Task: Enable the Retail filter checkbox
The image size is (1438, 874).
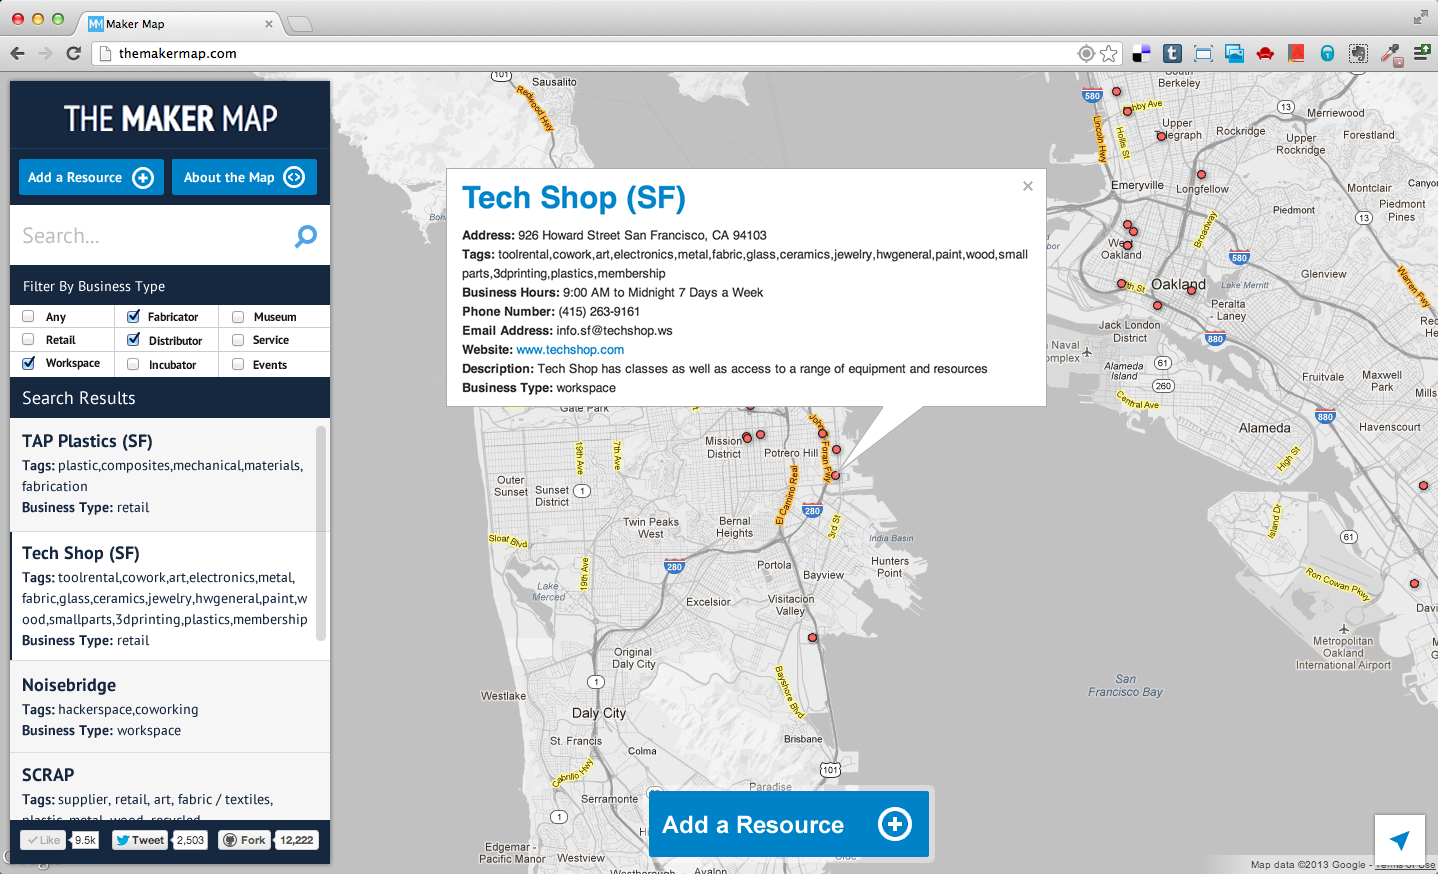Action: pyautogui.click(x=28, y=340)
